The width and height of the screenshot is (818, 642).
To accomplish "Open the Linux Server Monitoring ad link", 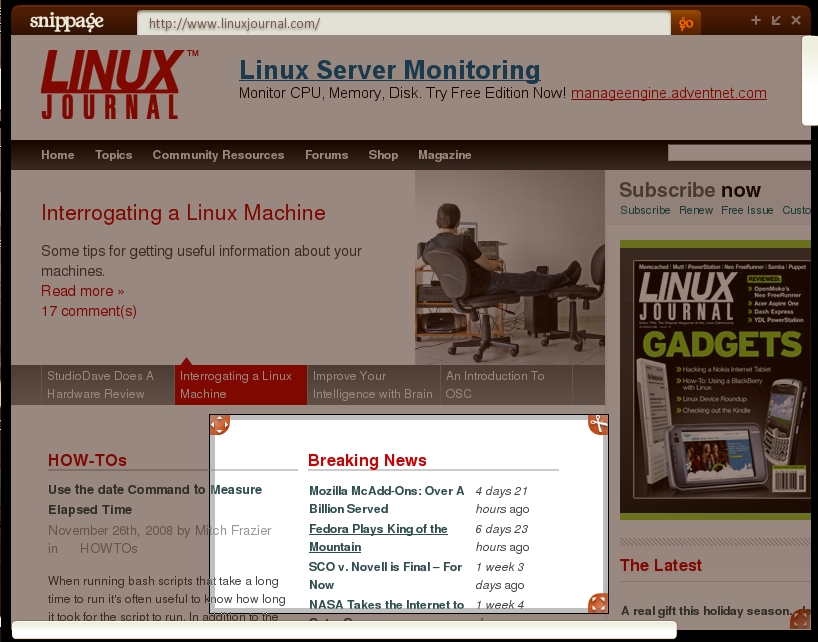I will 389,70.
